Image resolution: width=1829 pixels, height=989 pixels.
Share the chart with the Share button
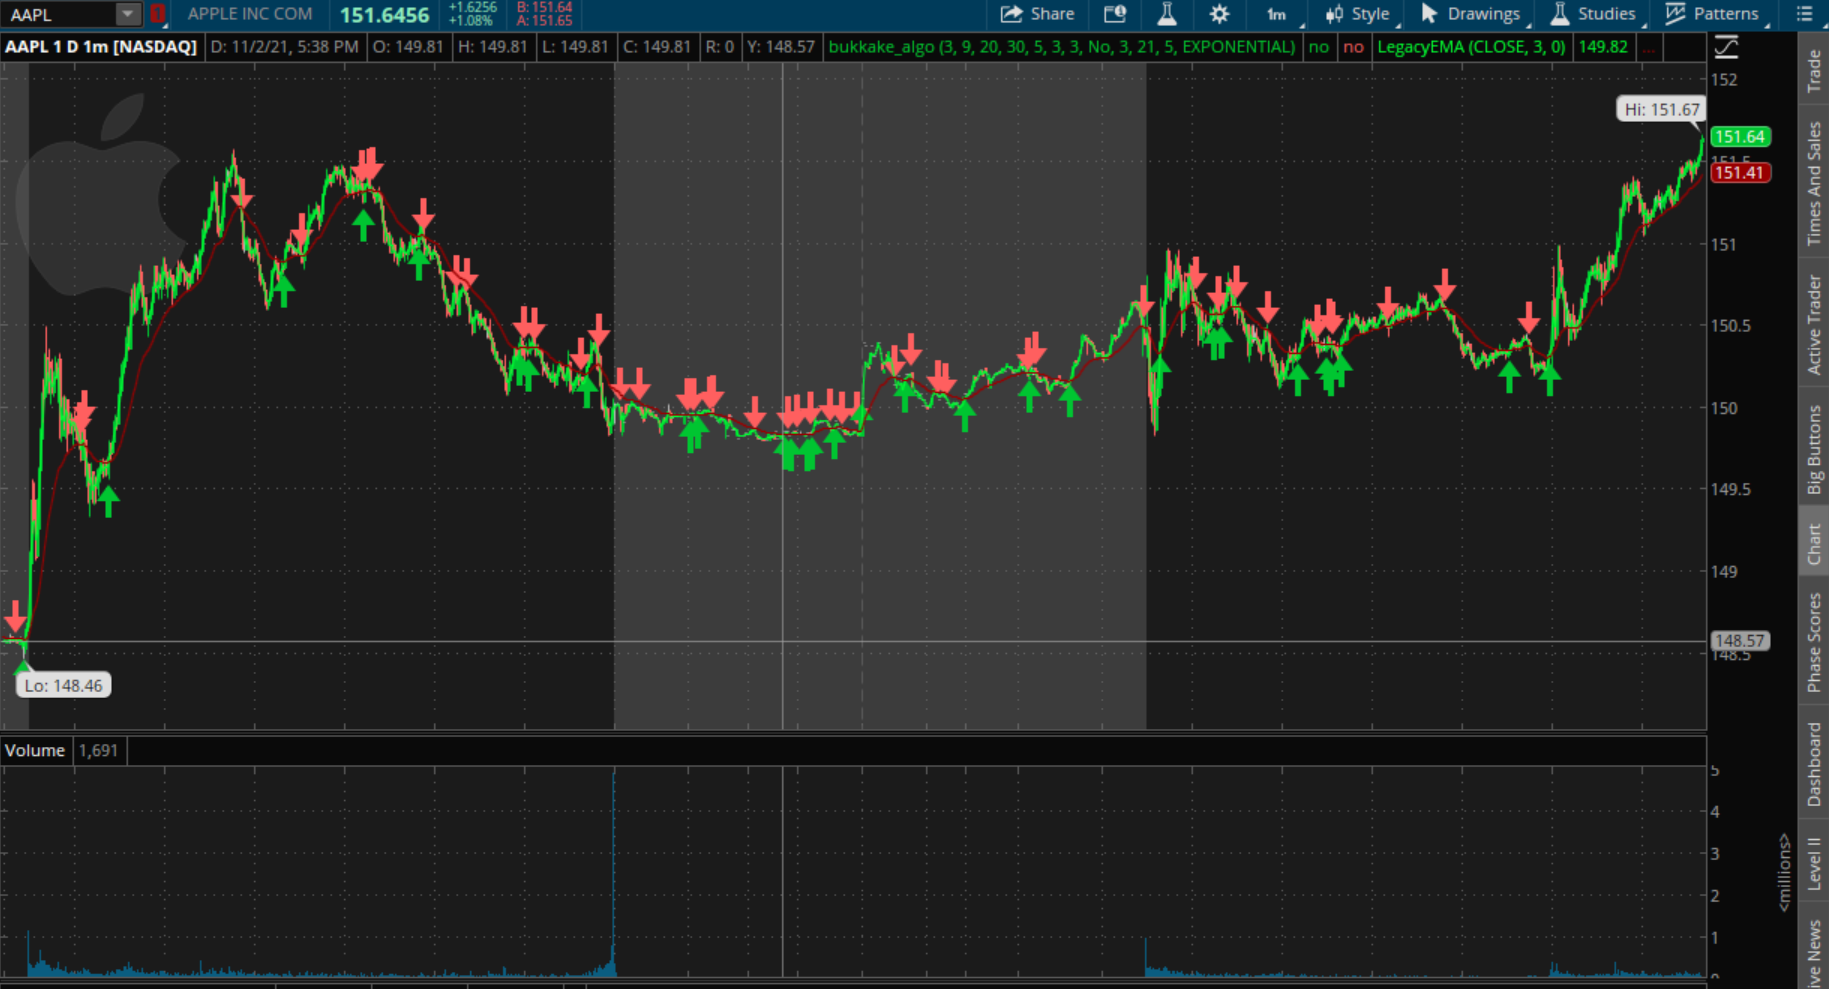1037,14
